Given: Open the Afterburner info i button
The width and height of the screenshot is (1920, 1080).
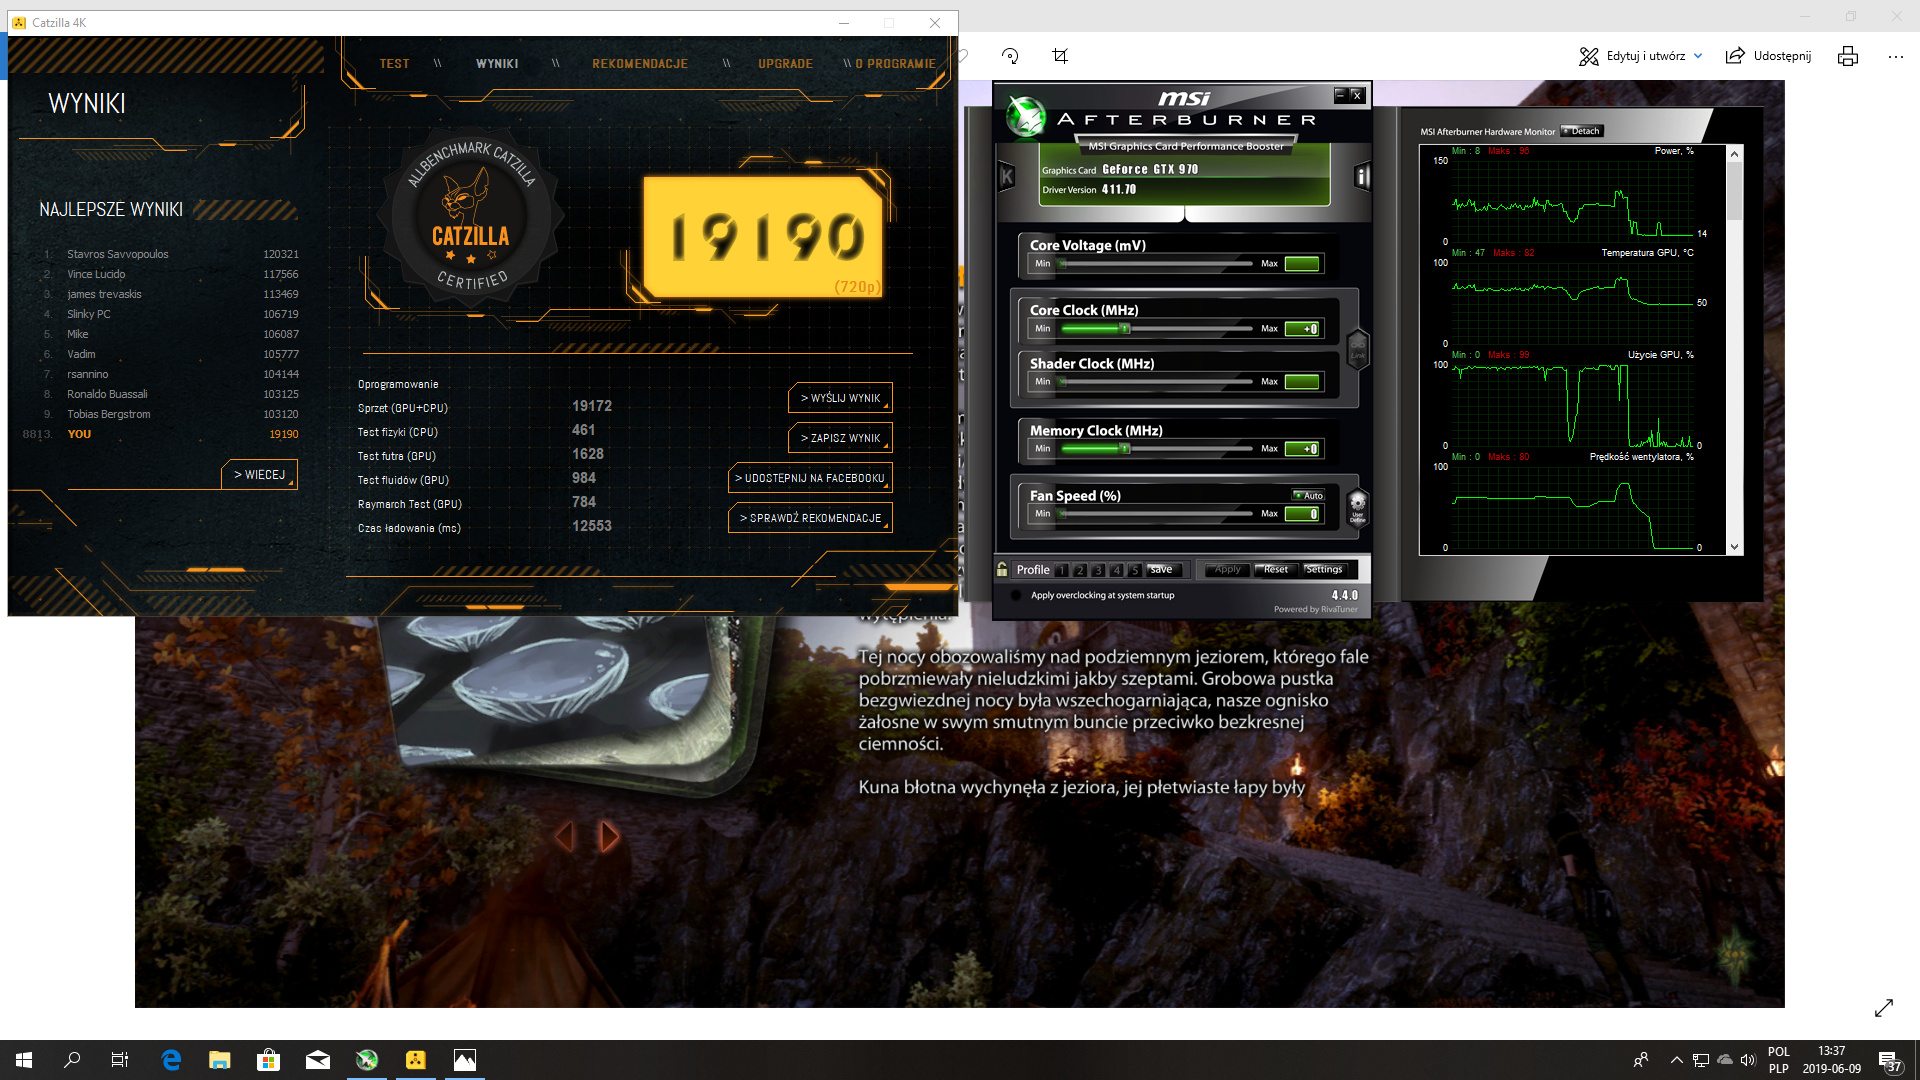Looking at the screenshot, I should (x=1361, y=177).
